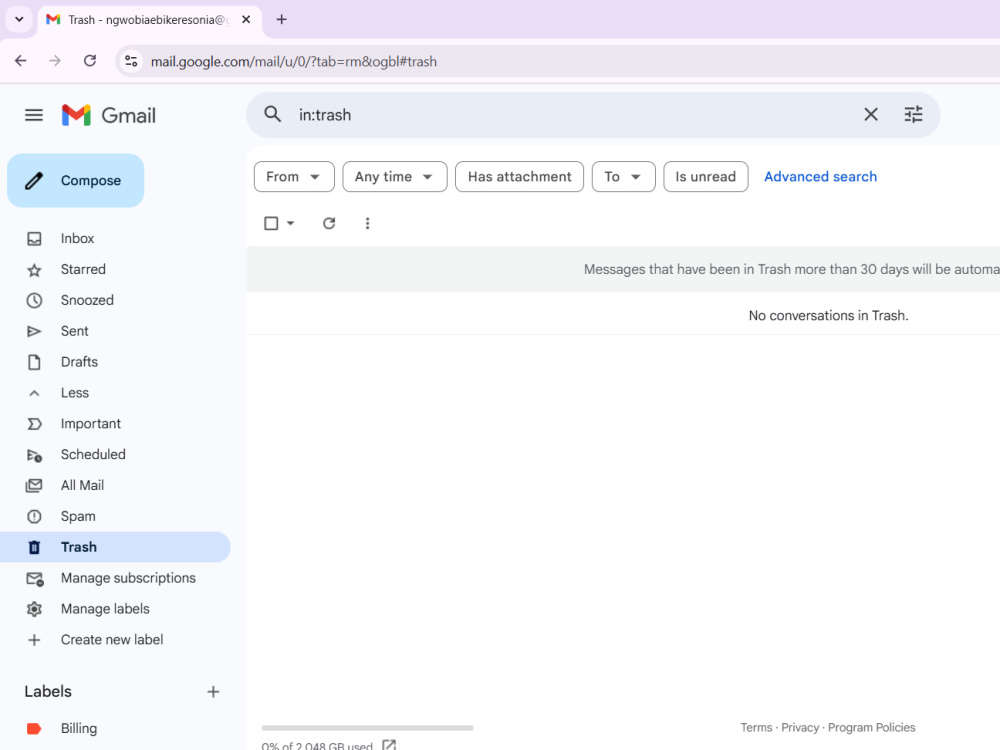This screenshot has width=1000, height=750.
Task: Click the Manage subscriptions envelope icon
Action: 34,578
